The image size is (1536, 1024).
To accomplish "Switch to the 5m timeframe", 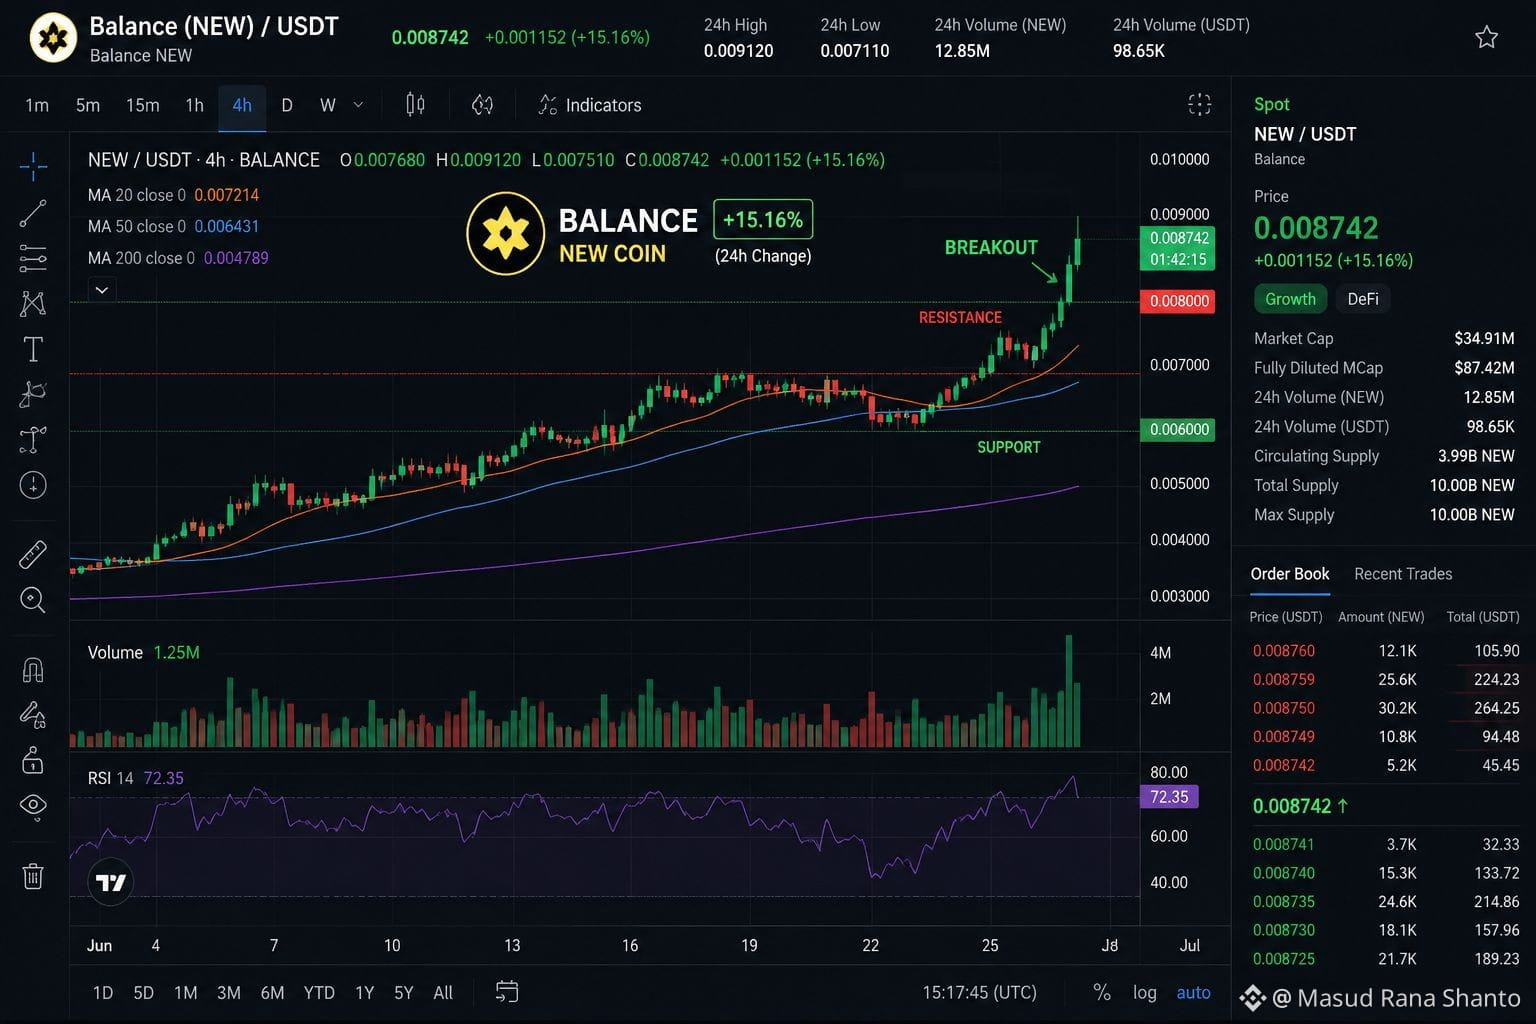I will coord(88,105).
